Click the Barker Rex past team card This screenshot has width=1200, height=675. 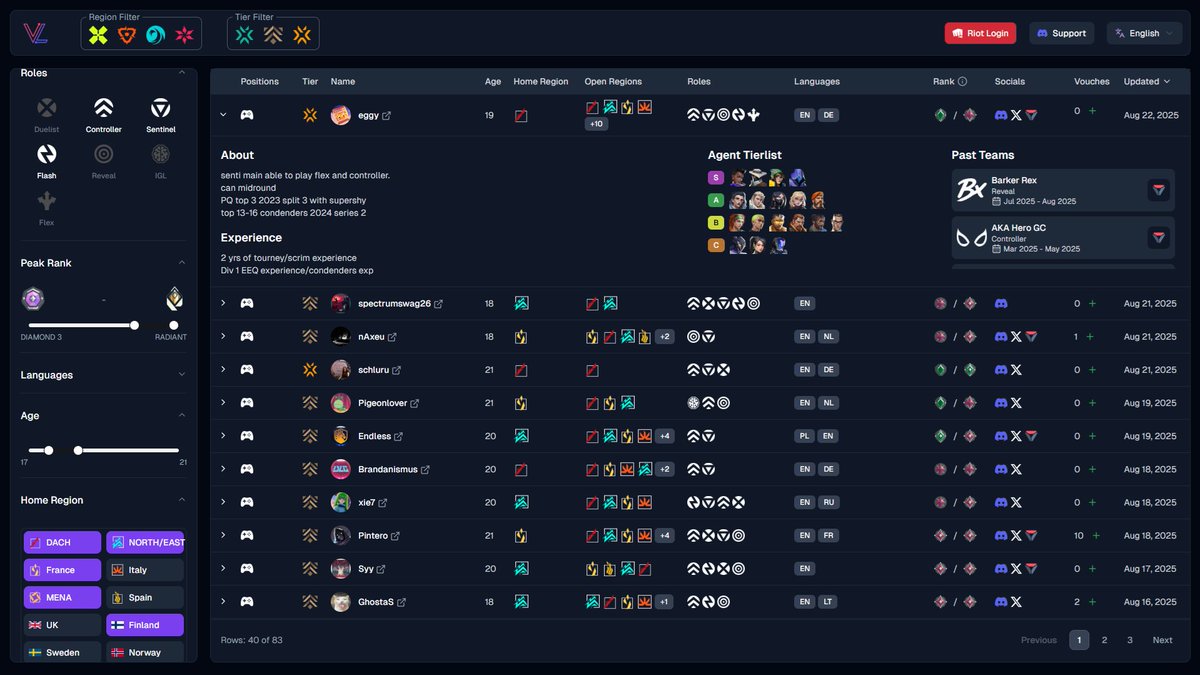click(1063, 190)
